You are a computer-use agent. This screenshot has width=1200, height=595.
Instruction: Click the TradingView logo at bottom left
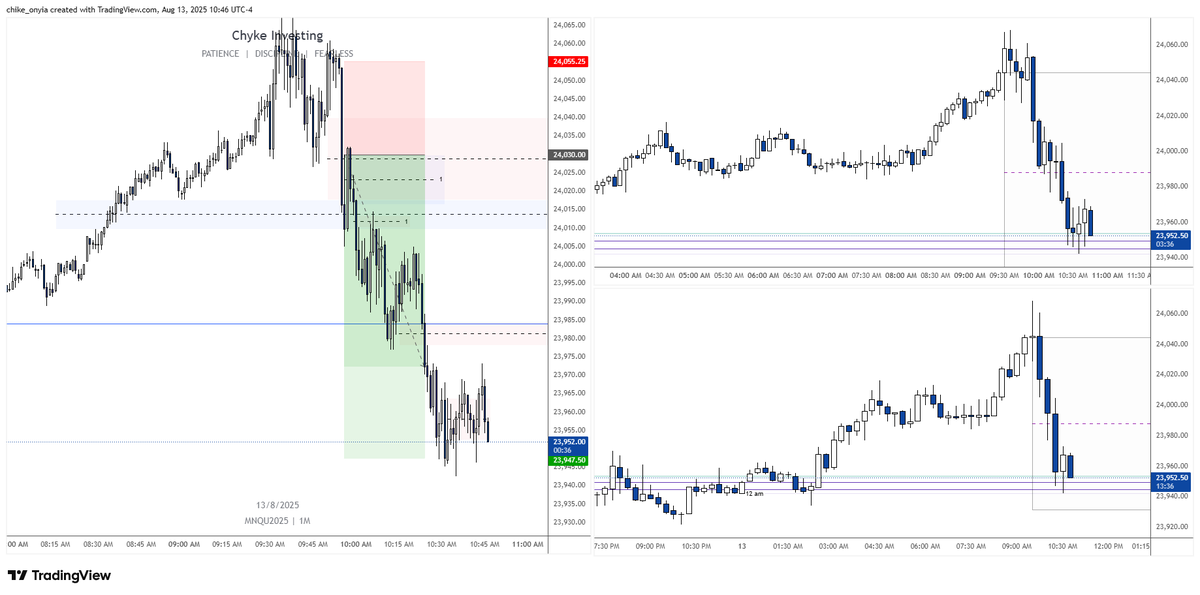tap(59, 576)
